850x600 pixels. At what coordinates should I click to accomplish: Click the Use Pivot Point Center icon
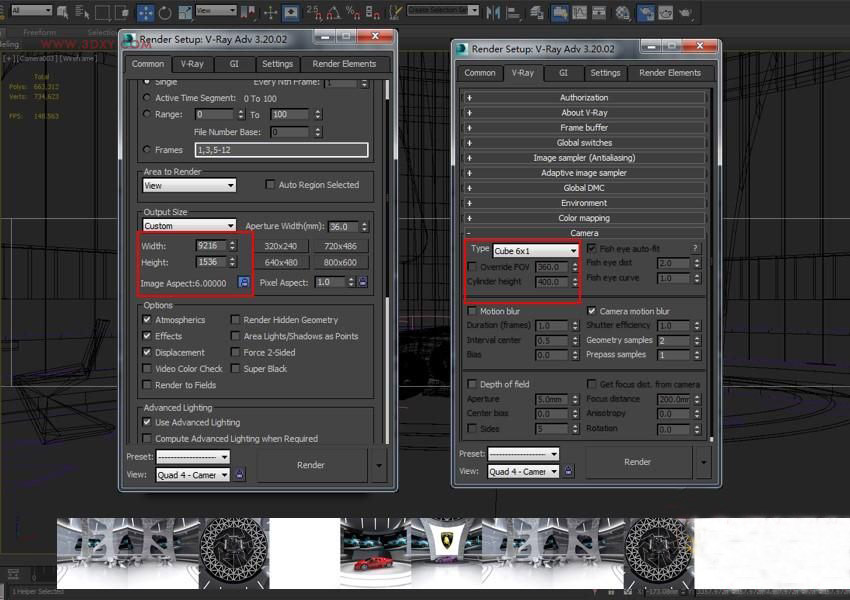click(249, 12)
